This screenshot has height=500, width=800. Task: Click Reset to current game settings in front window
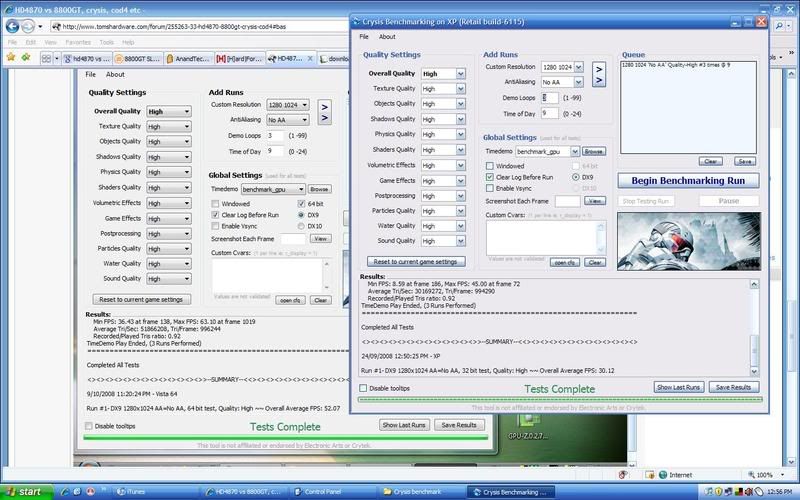coord(416,262)
